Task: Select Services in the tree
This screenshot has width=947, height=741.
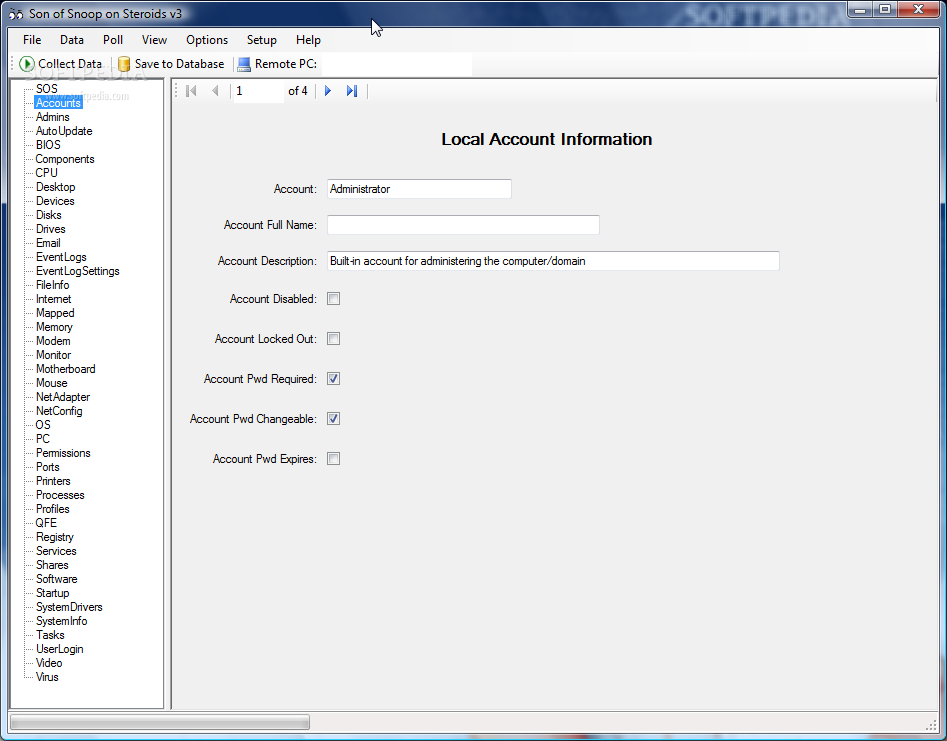Action: click(x=56, y=551)
